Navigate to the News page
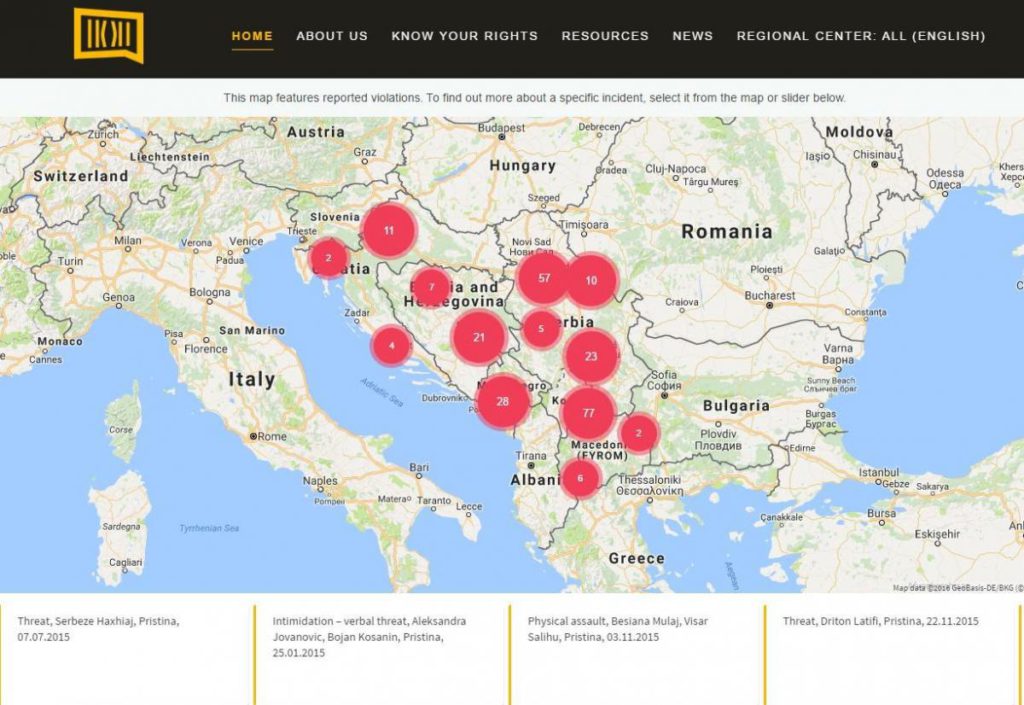This screenshot has height=705, width=1024. click(692, 36)
